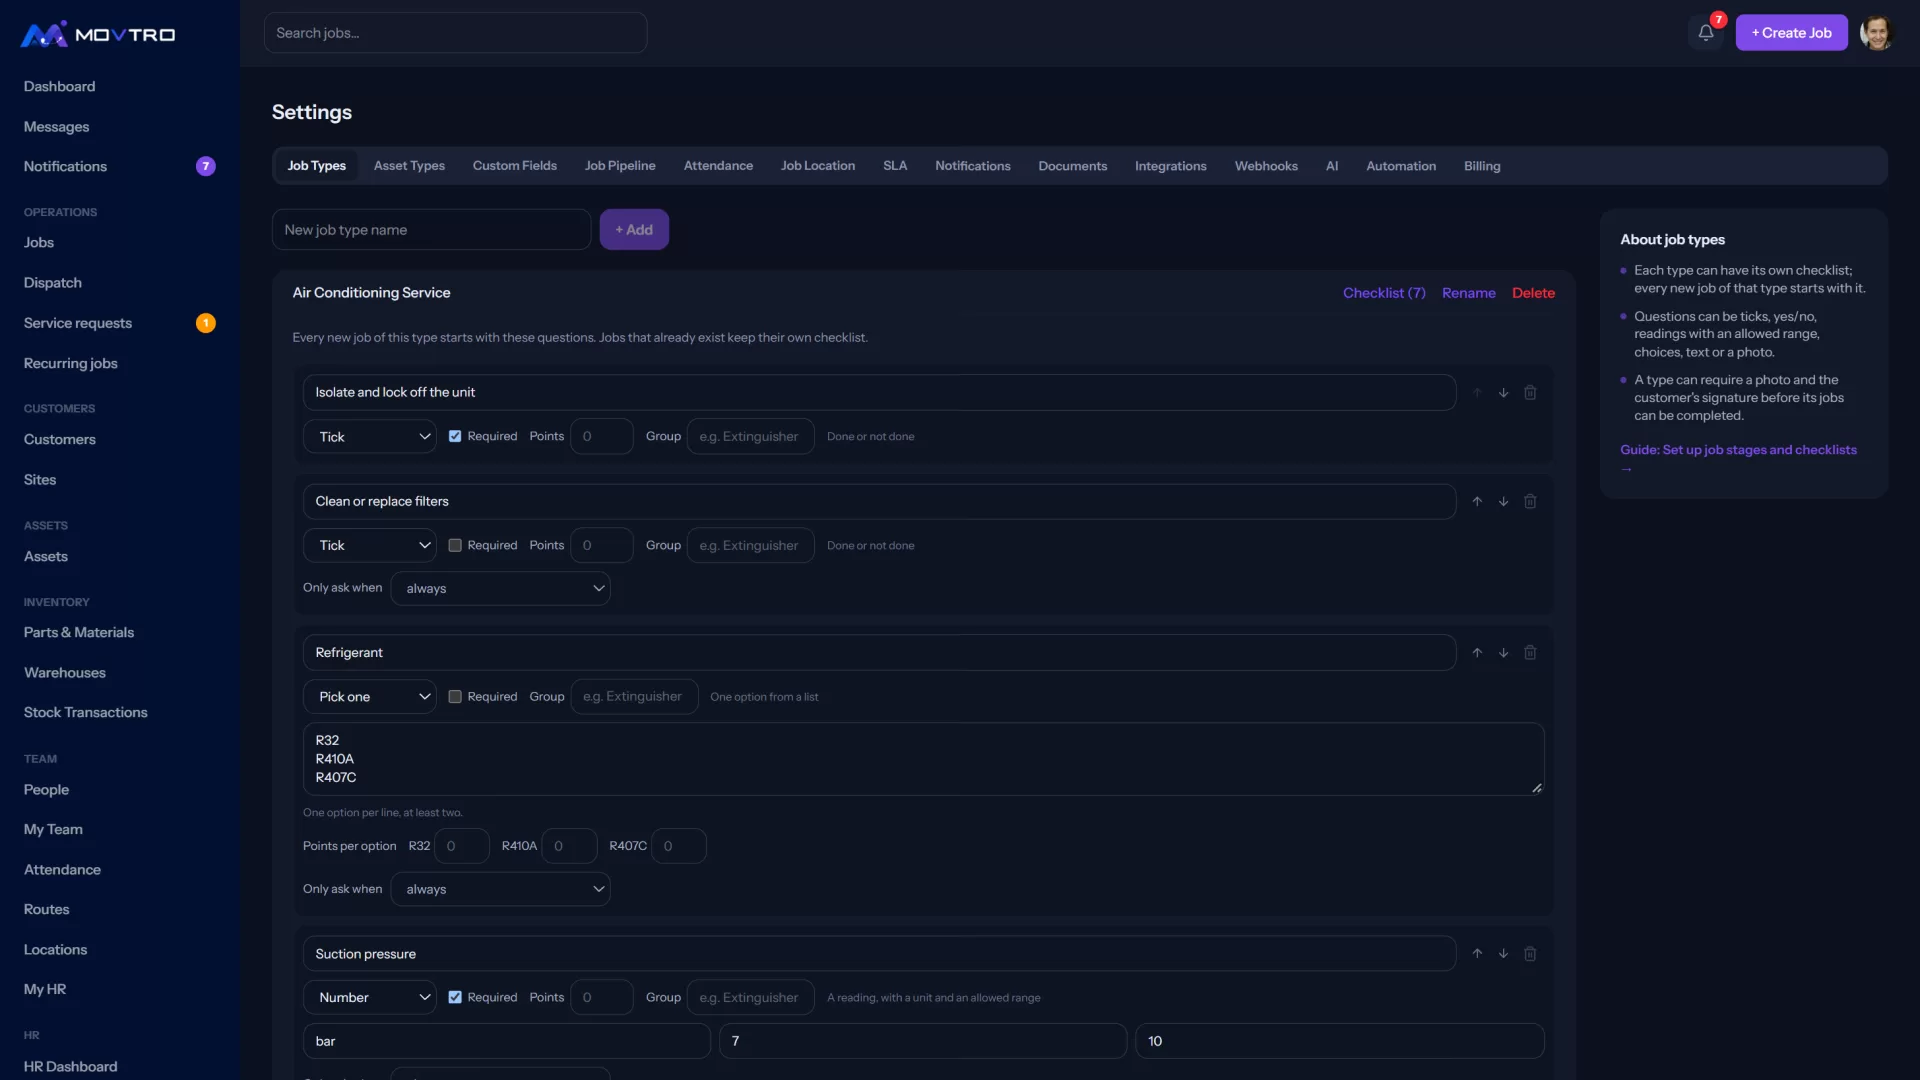This screenshot has height=1080, width=1920.
Task: Switch to the Job Pipeline tab
Action: 620,166
